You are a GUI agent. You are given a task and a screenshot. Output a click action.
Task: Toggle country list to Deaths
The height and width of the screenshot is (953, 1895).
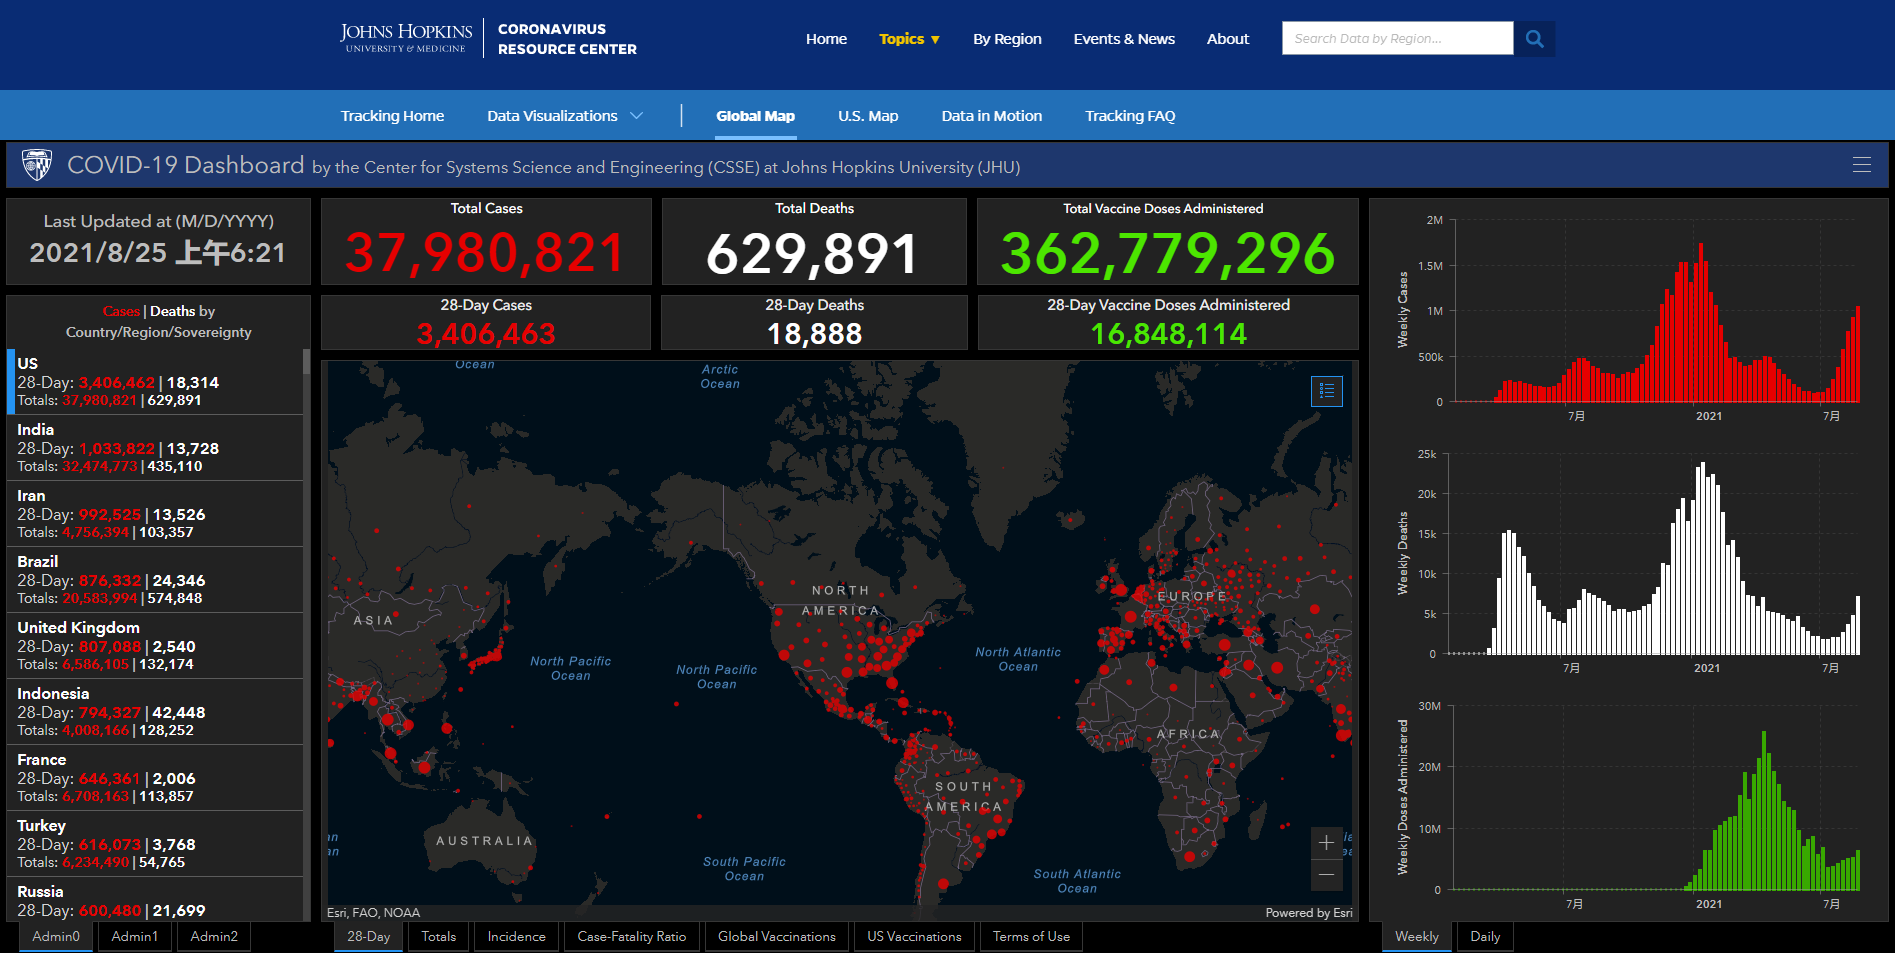pyautogui.click(x=172, y=311)
